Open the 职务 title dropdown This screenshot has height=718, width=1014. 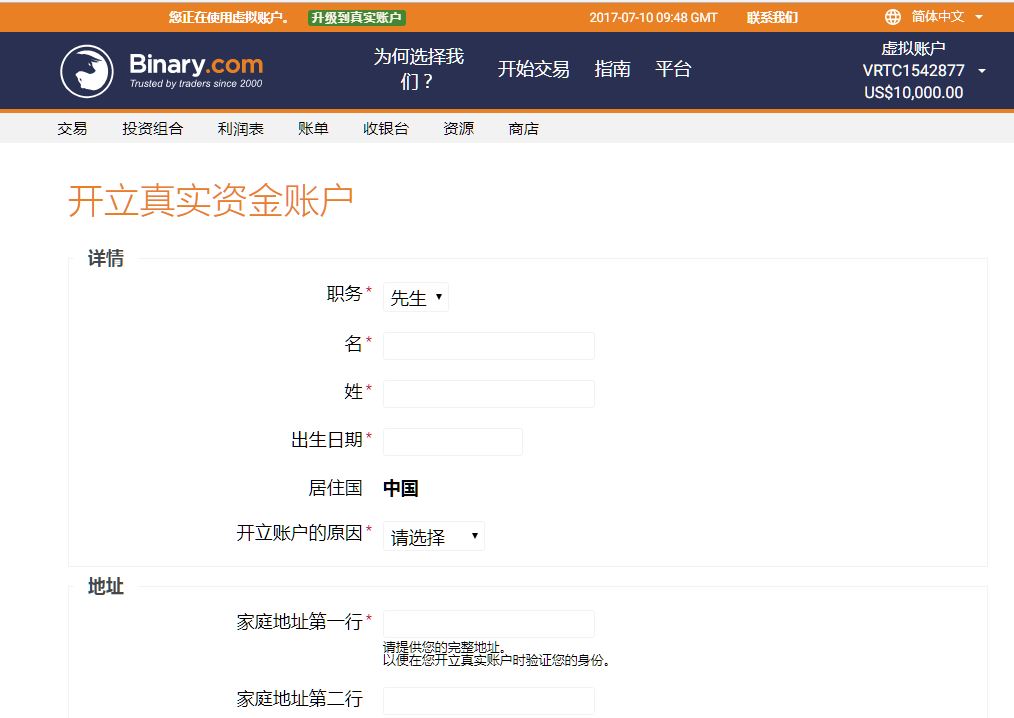pyautogui.click(x=416, y=297)
